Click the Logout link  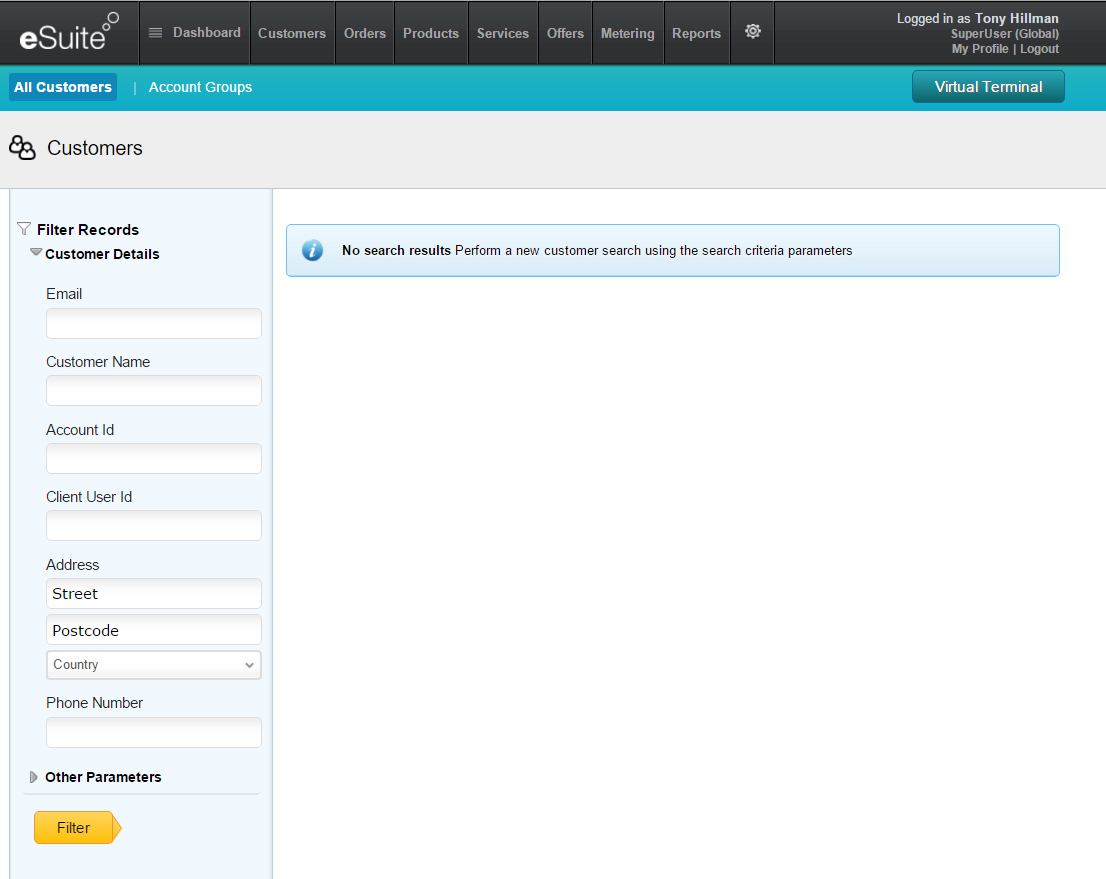tap(1039, 49)
